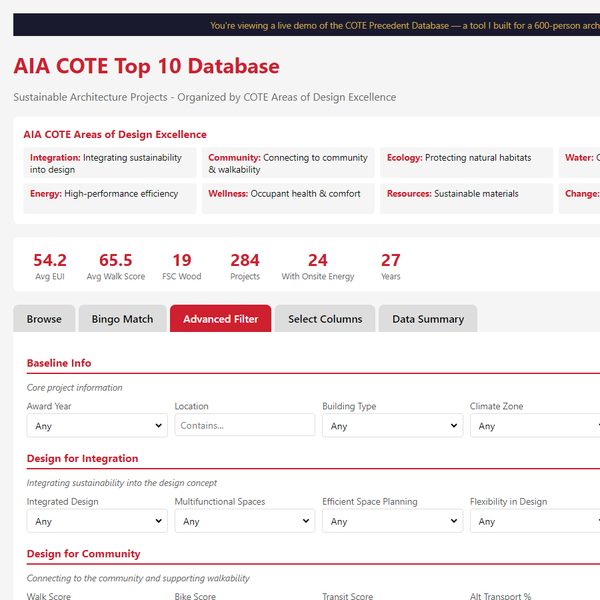Viewport: 600px width, 600px height.
Task: Open the Building Type dropdown
Action: pyautogui.click(x=393, y=426)
